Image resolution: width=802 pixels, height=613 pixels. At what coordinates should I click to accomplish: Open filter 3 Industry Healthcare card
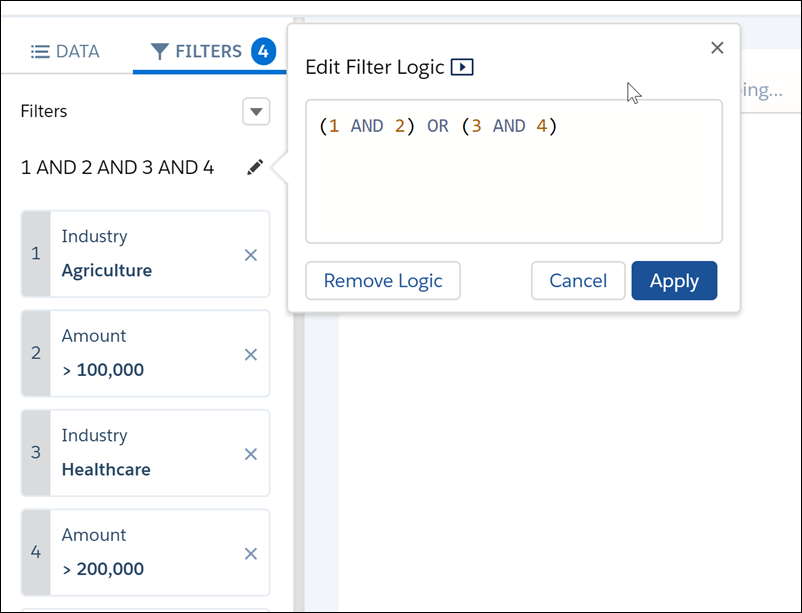coord(145,453)
